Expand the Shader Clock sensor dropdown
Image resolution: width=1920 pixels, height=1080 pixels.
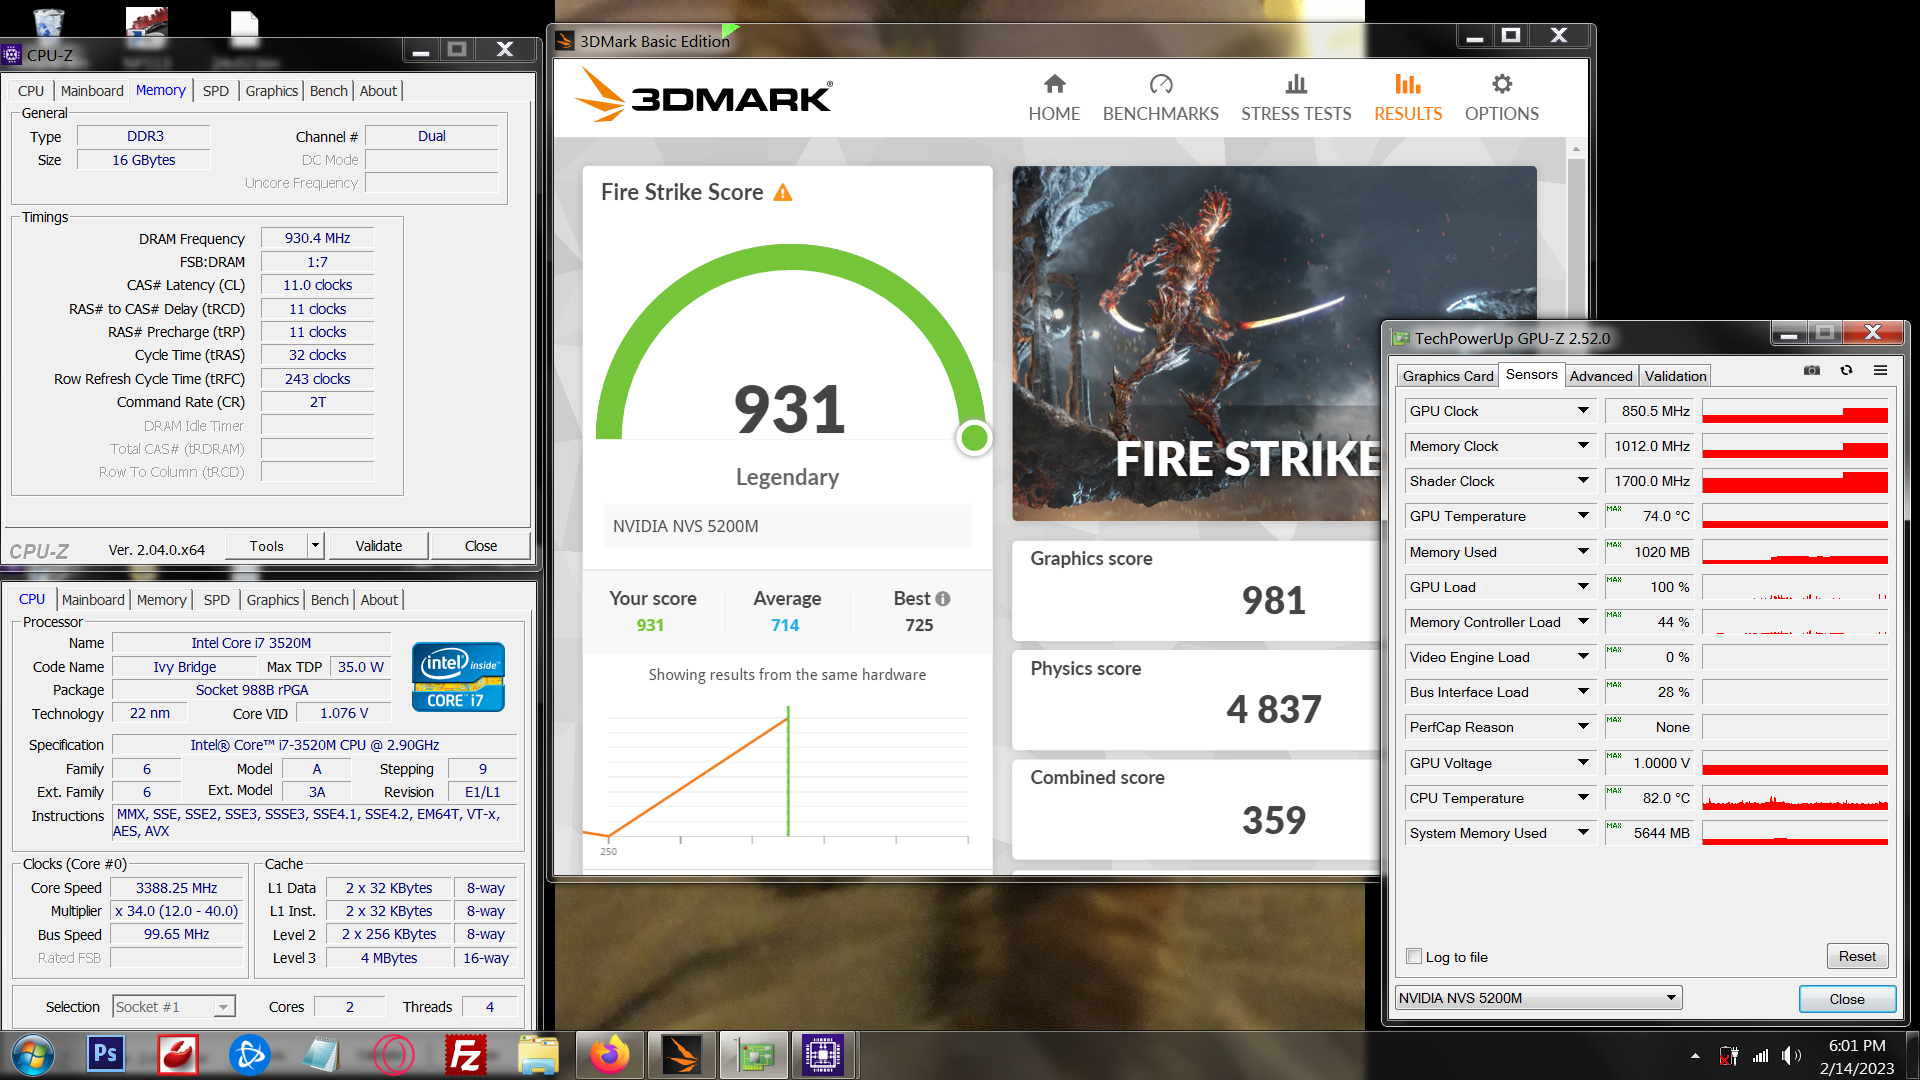click(1583, 481)
